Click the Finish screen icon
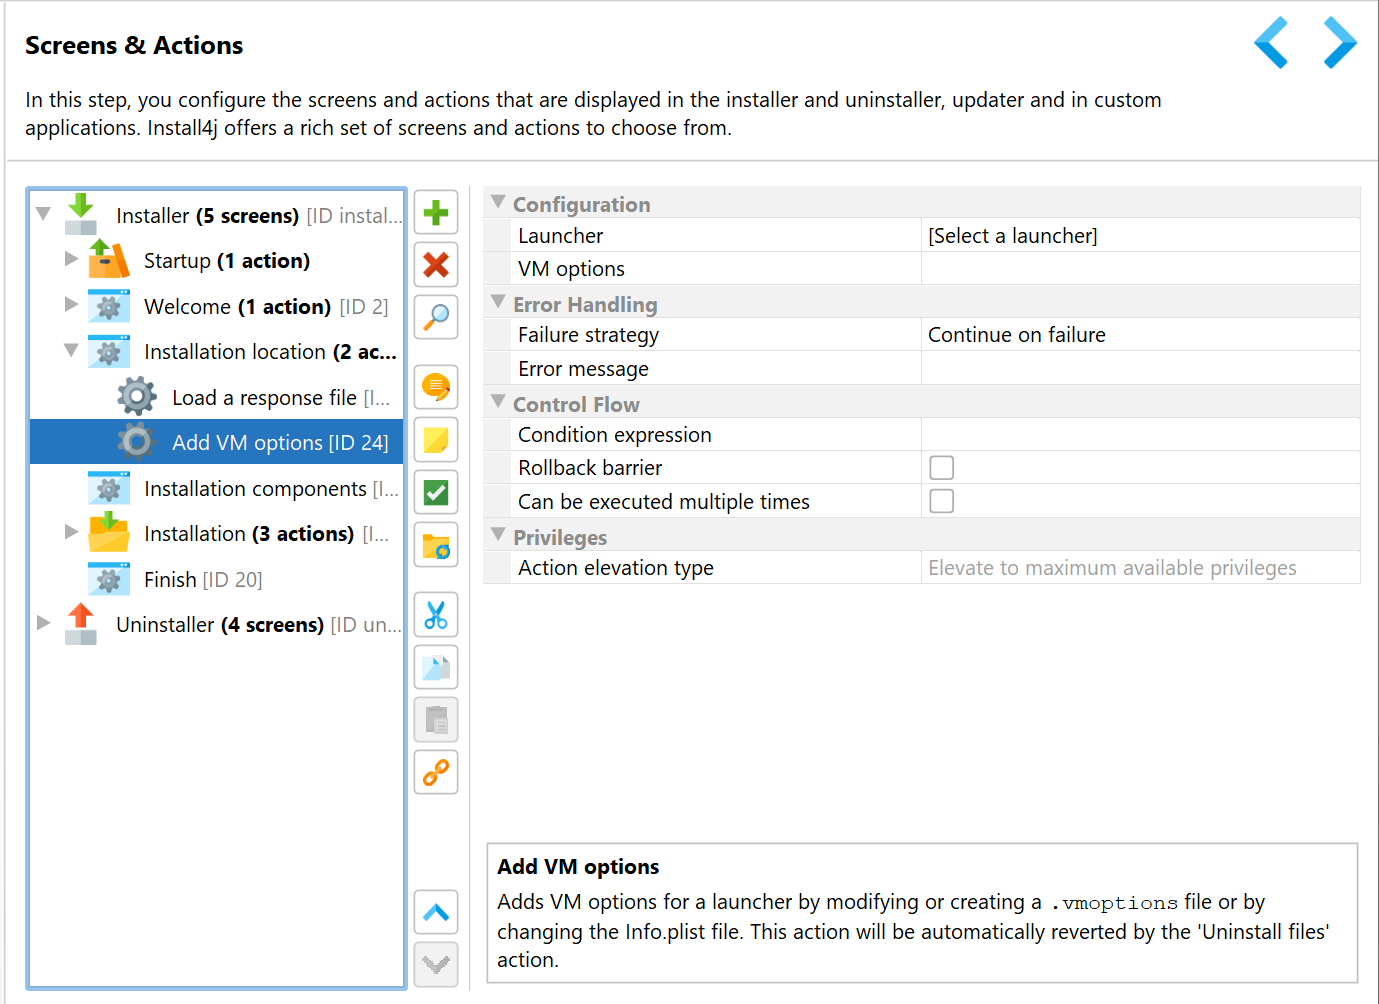1379x1004 pixels. click(x=109, y=579)
